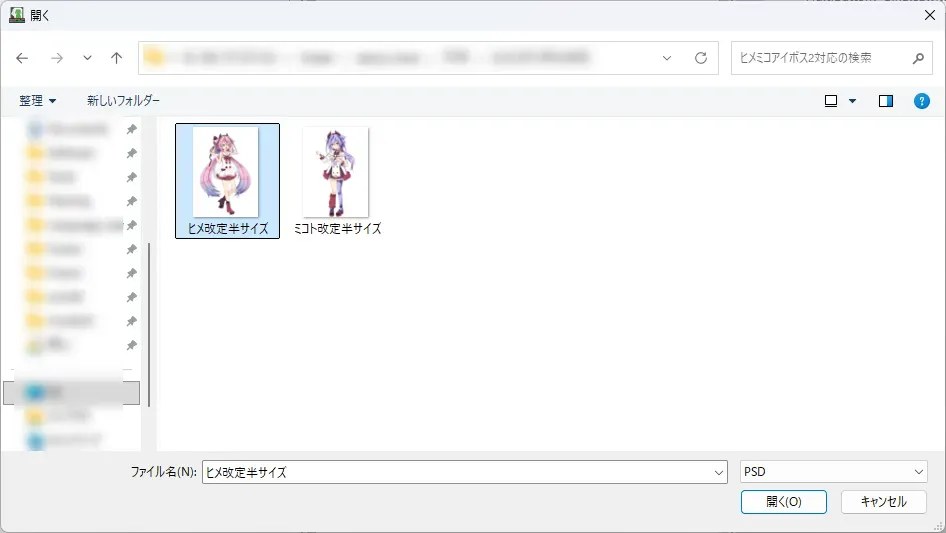Select the ミコト改定半サイズ thumbnail
946x533 pixels.
point(335,172)
